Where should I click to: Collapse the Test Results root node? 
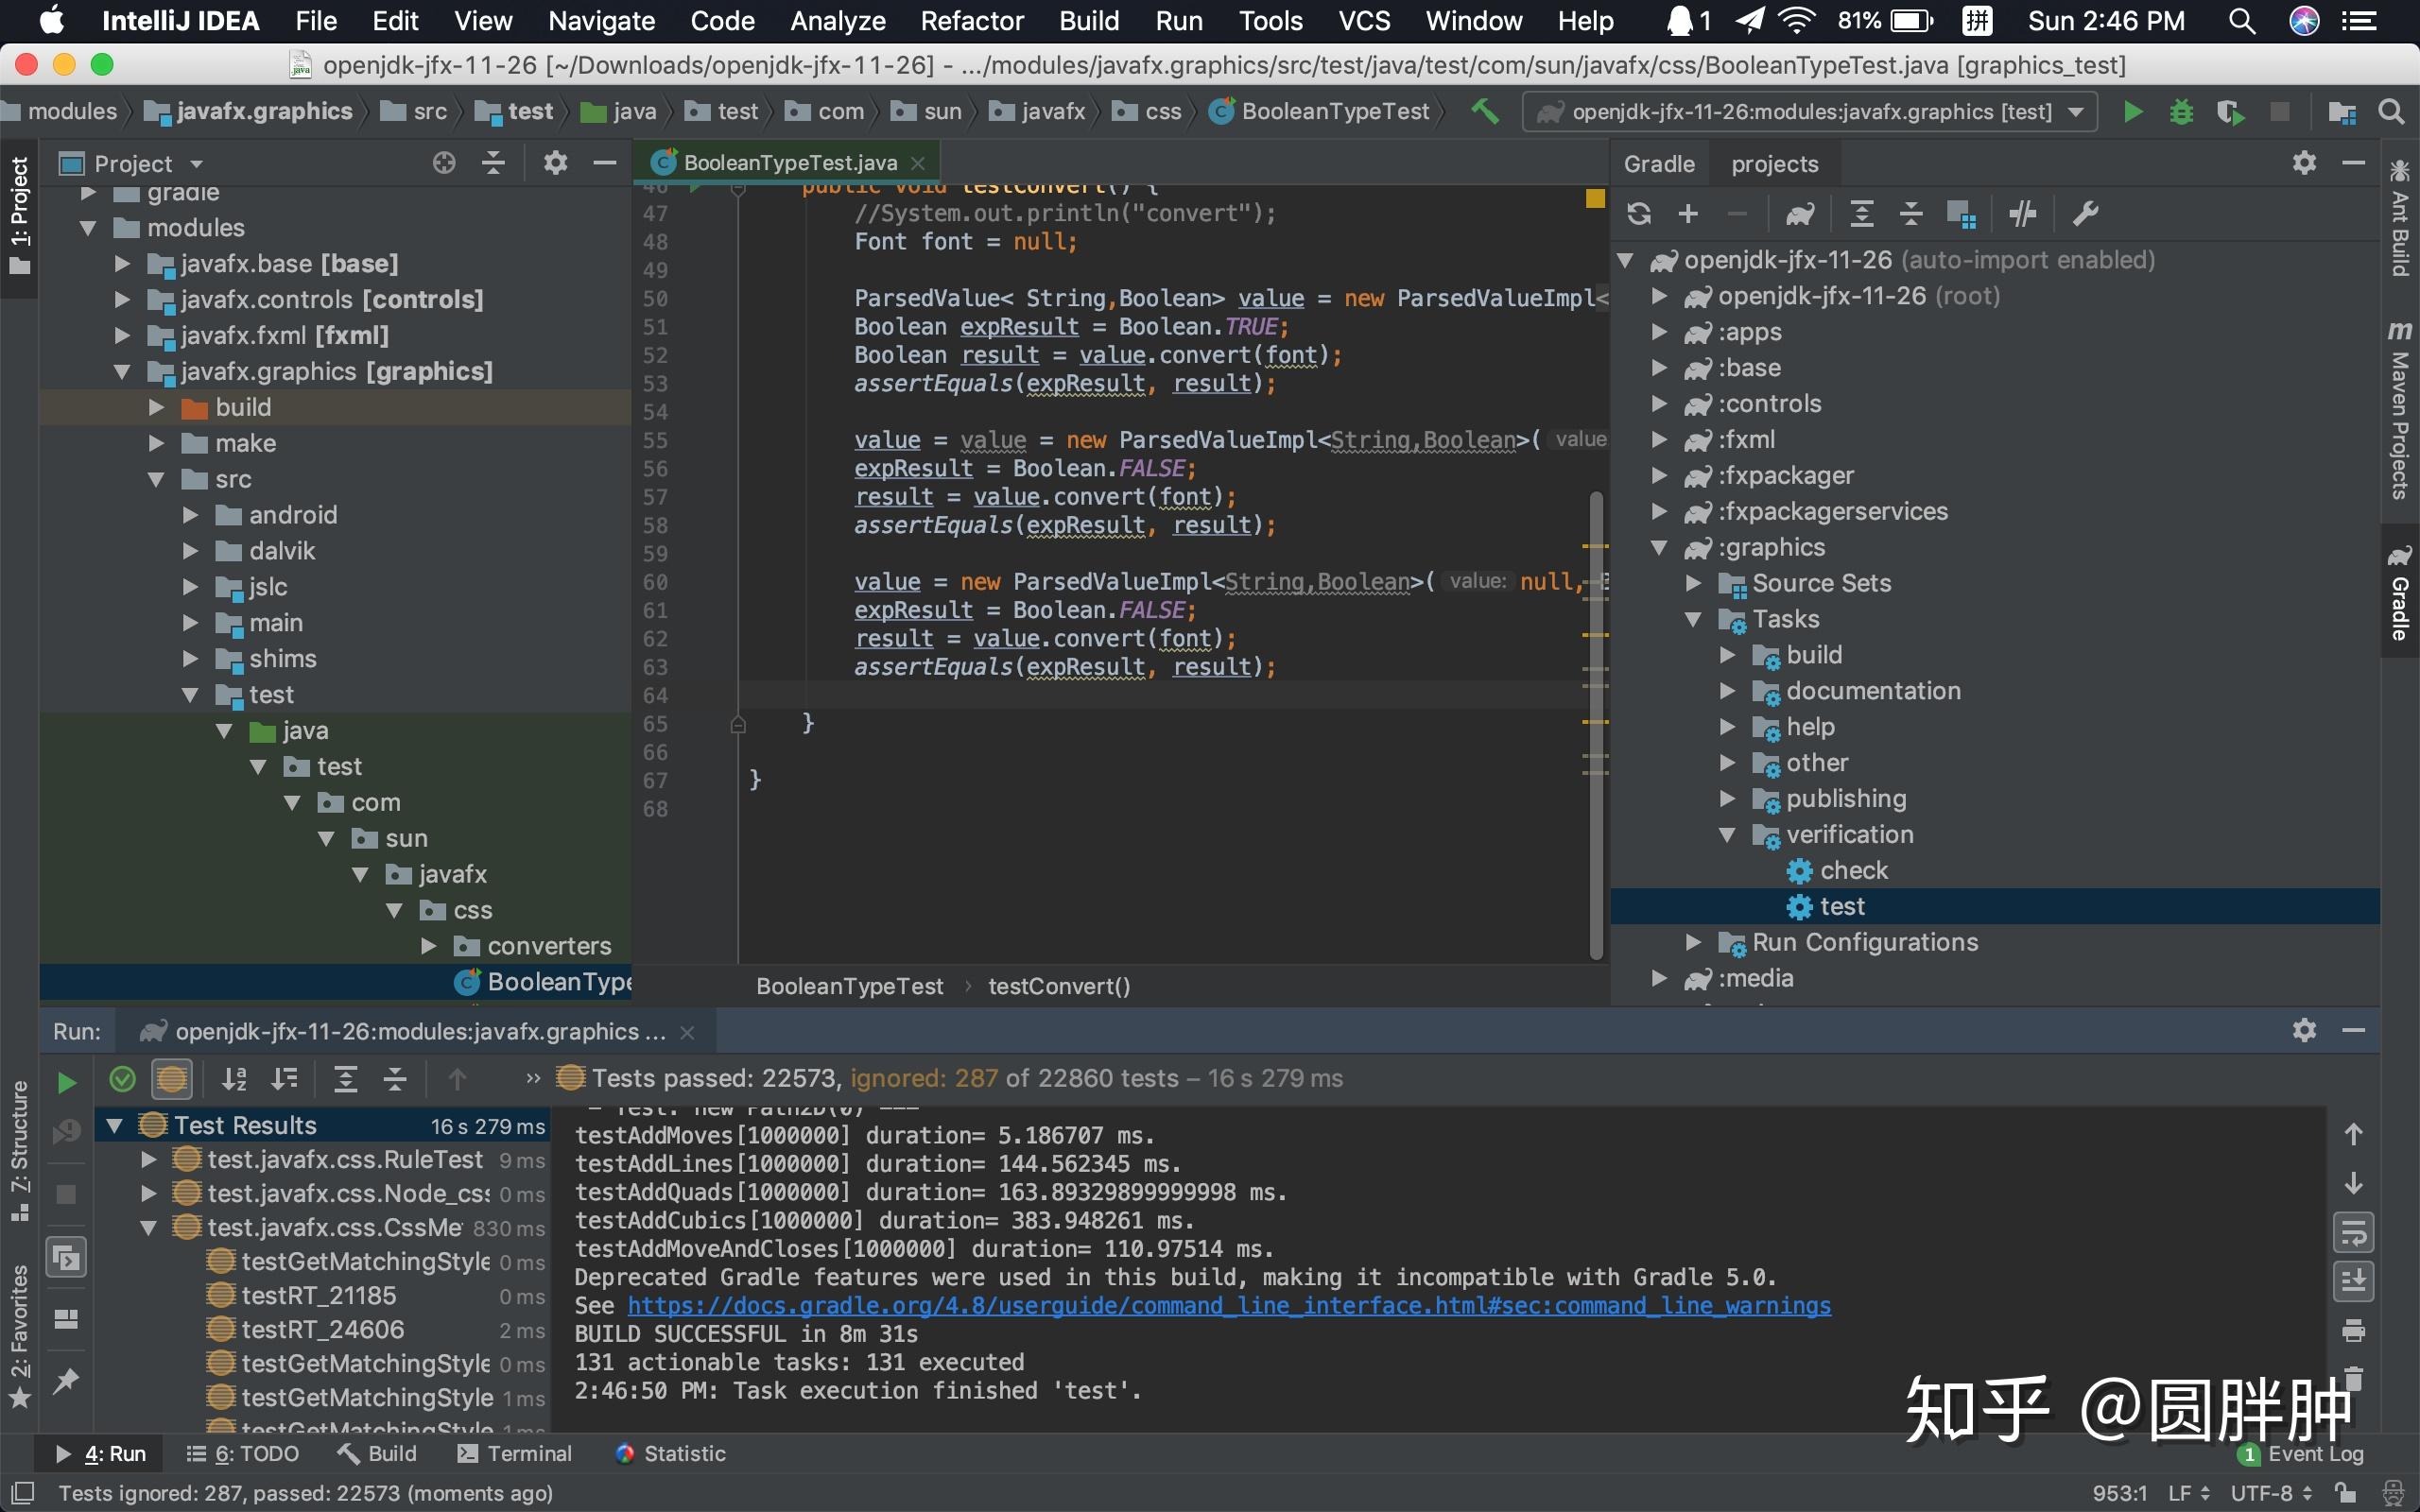[x=114, y=1126]
